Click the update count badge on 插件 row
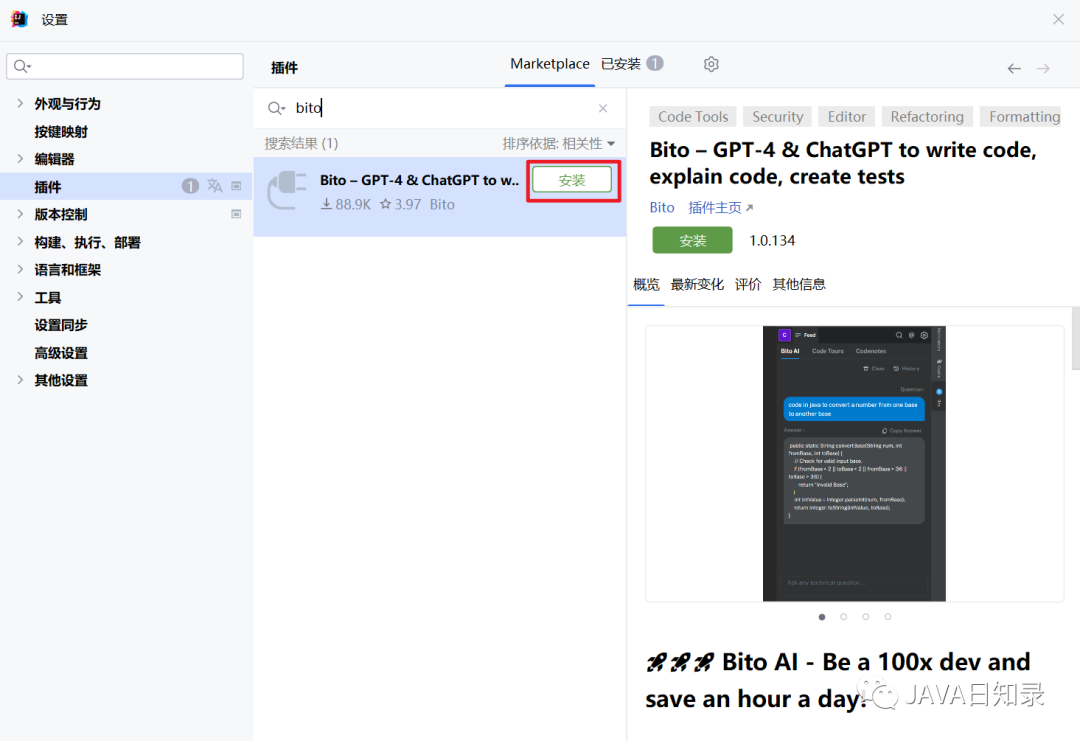 190,186
